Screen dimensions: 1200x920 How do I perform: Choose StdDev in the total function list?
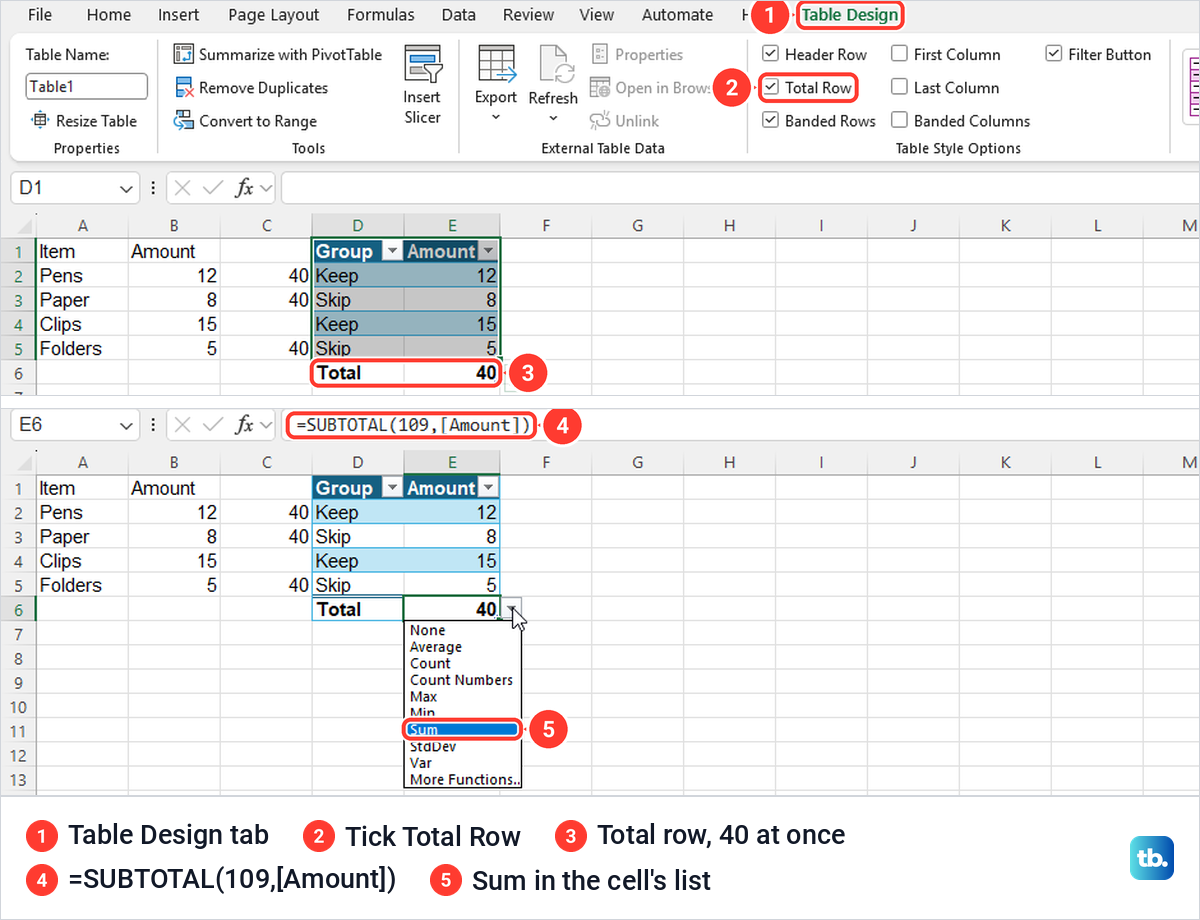coord(462,746)
